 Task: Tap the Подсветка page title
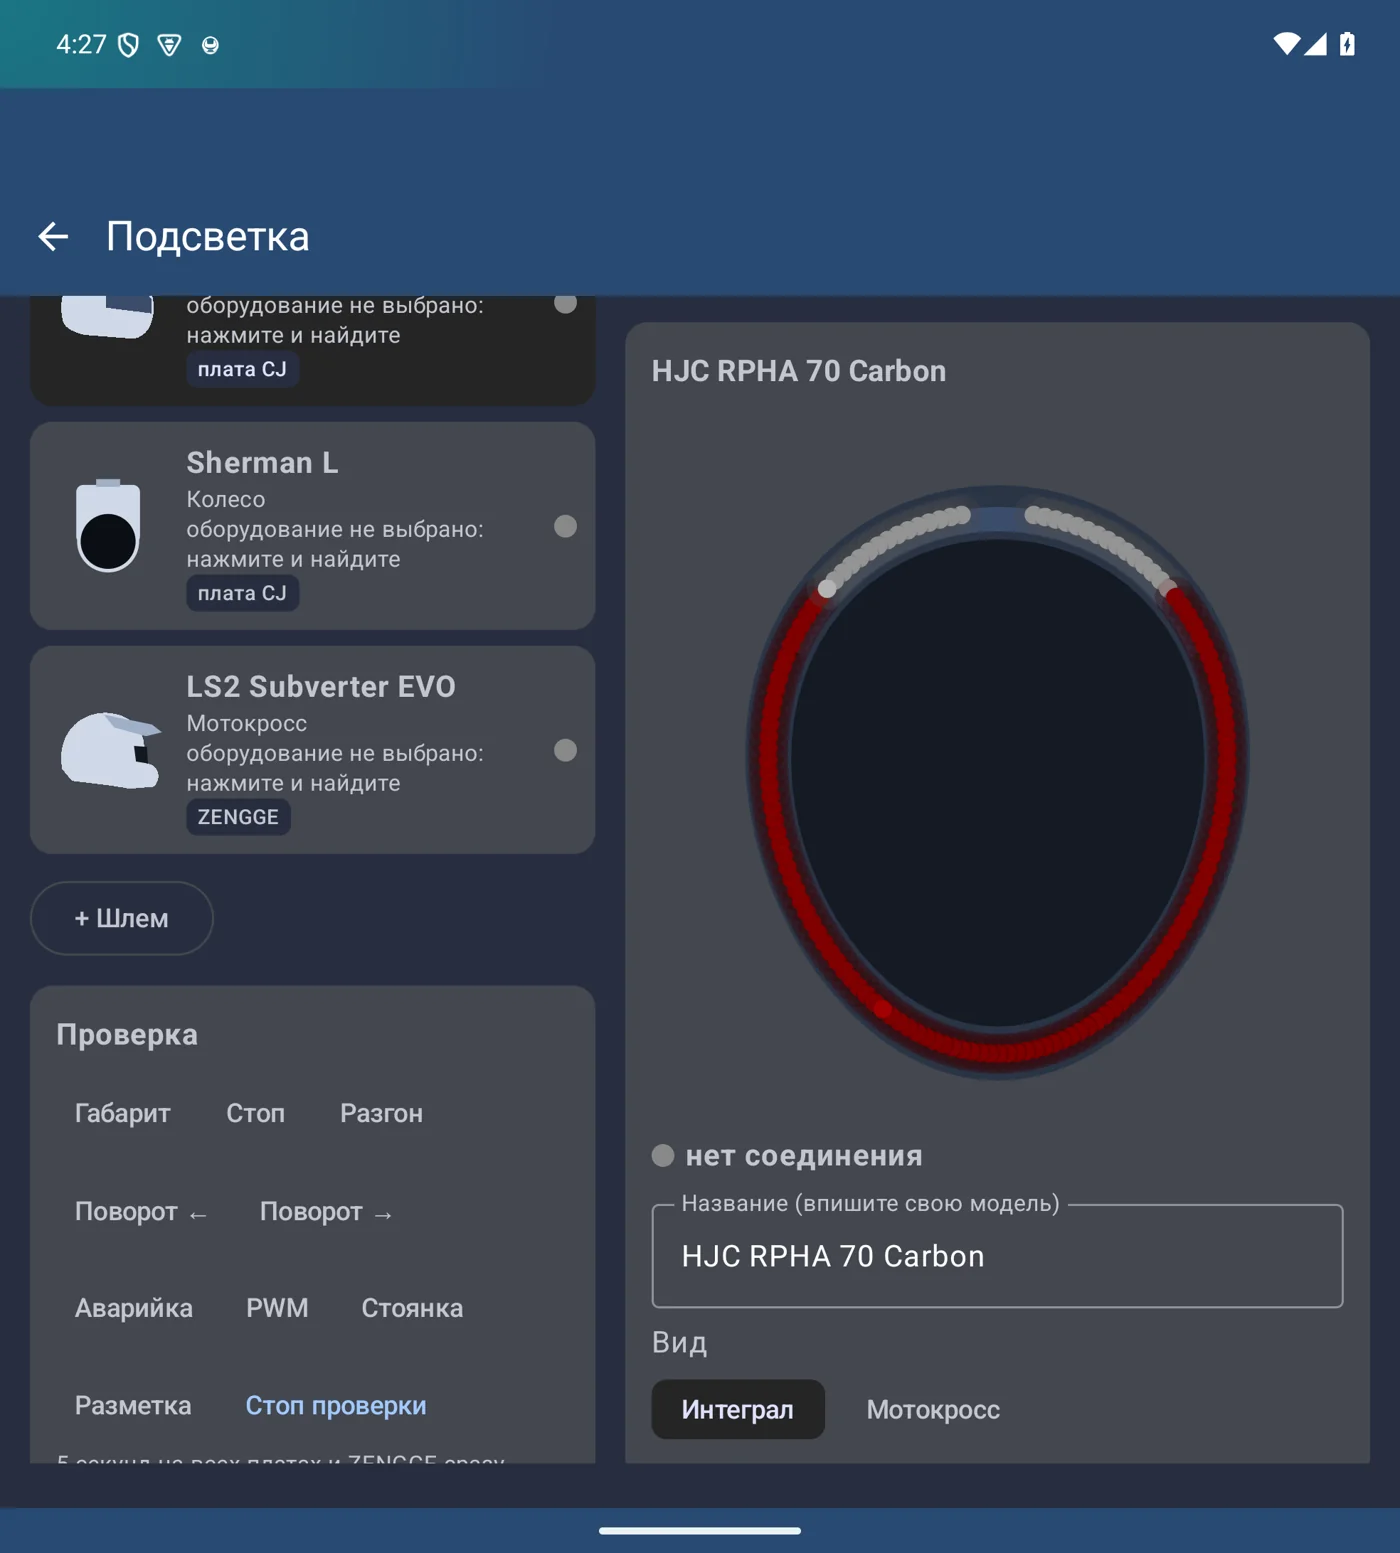[208, 237]
